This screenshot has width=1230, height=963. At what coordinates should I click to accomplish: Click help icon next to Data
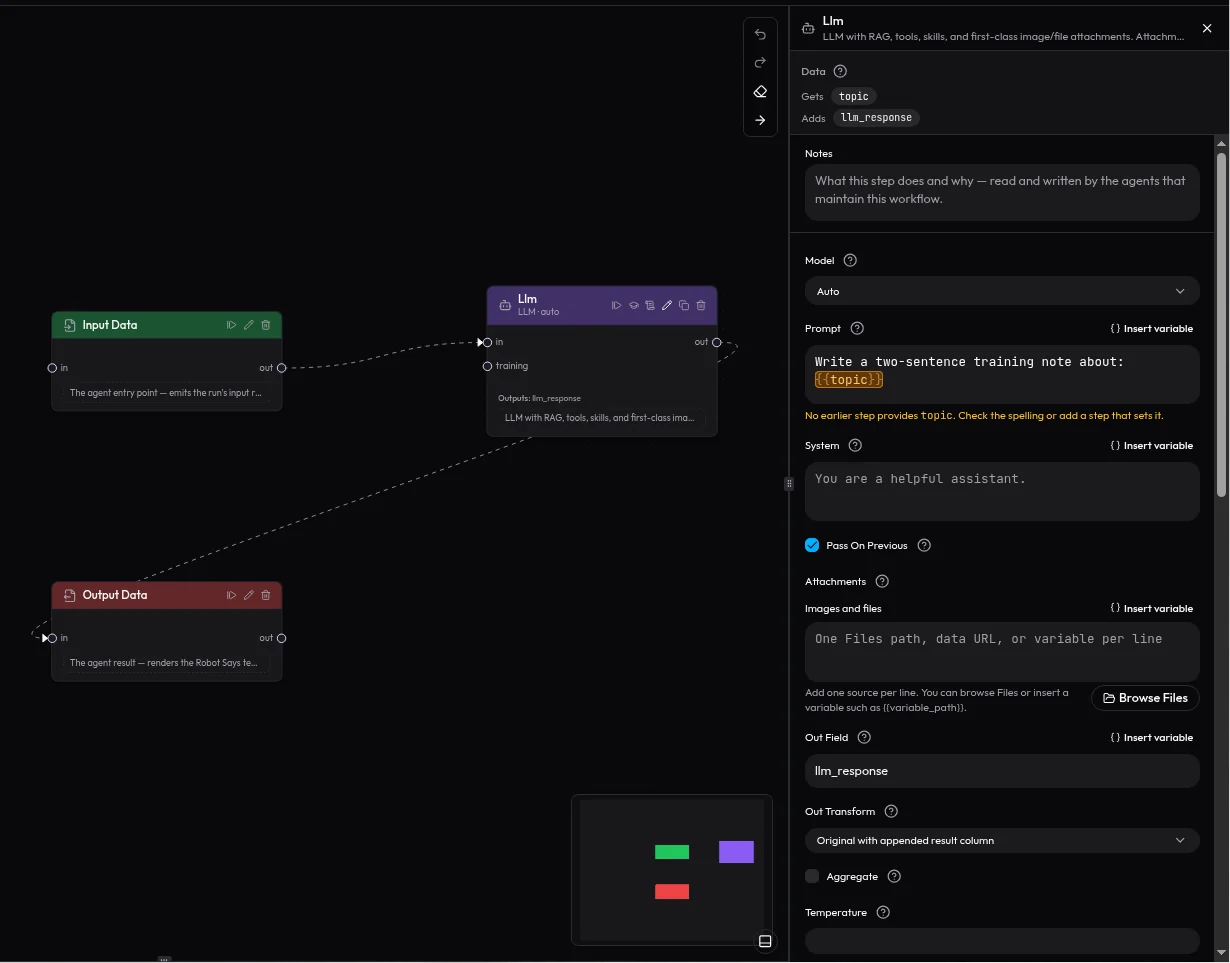coord(840,71)
